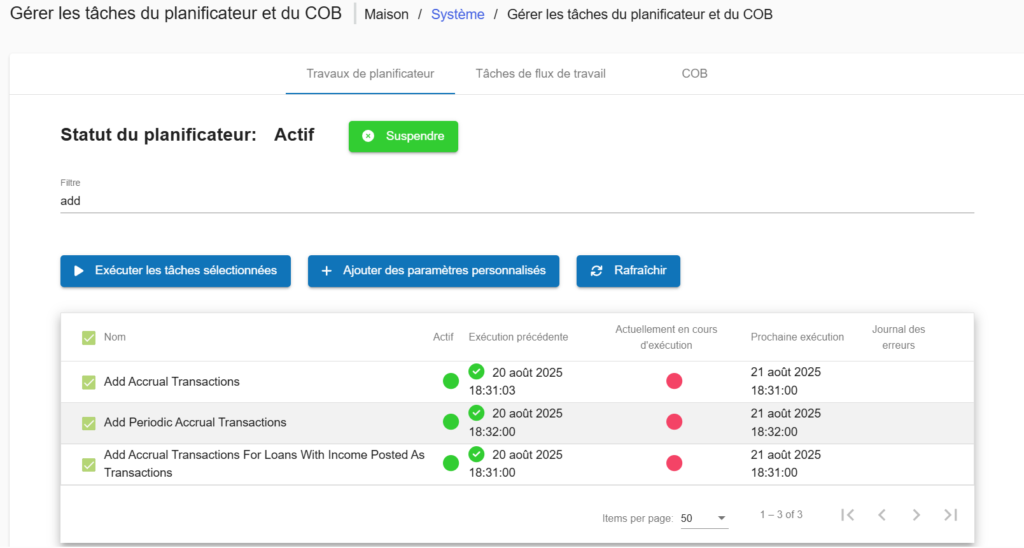
Task: Select Add Accrual Transactions For Loans With Income name
Action: tap(264, 463)
